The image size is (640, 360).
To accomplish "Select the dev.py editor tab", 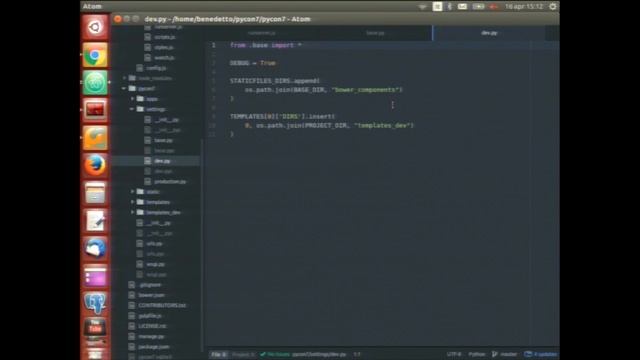I will click(x=489, y=33).
